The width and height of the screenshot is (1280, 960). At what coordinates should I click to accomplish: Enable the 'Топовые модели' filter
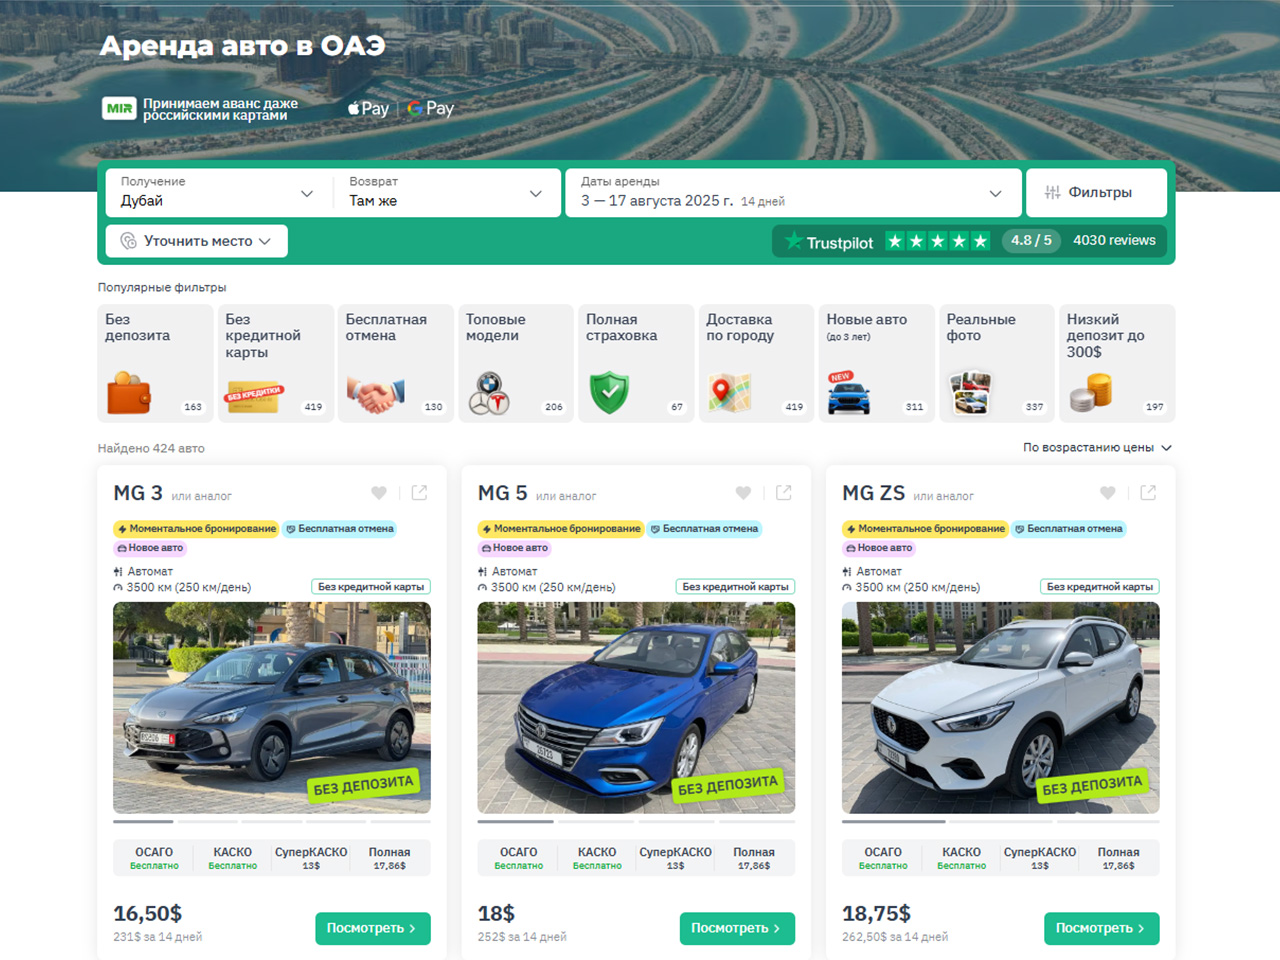[x=515, y=363]
